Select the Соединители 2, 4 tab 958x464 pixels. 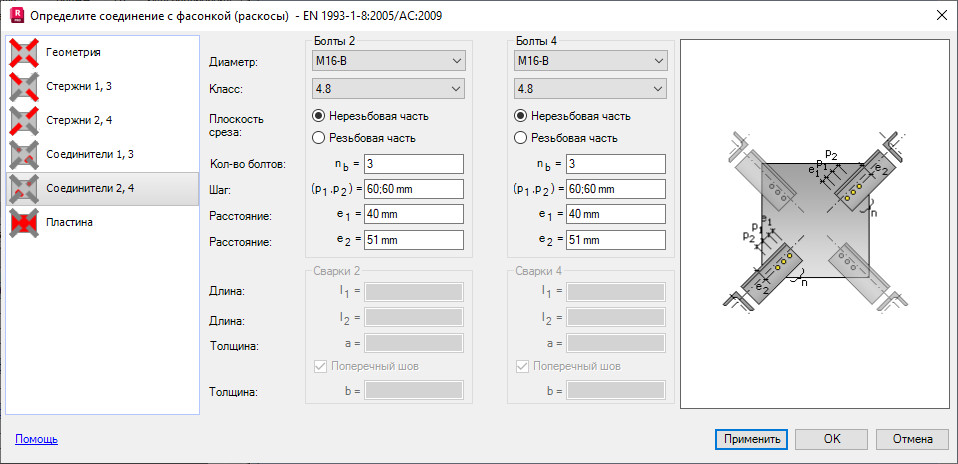click(x=102, y=188)
